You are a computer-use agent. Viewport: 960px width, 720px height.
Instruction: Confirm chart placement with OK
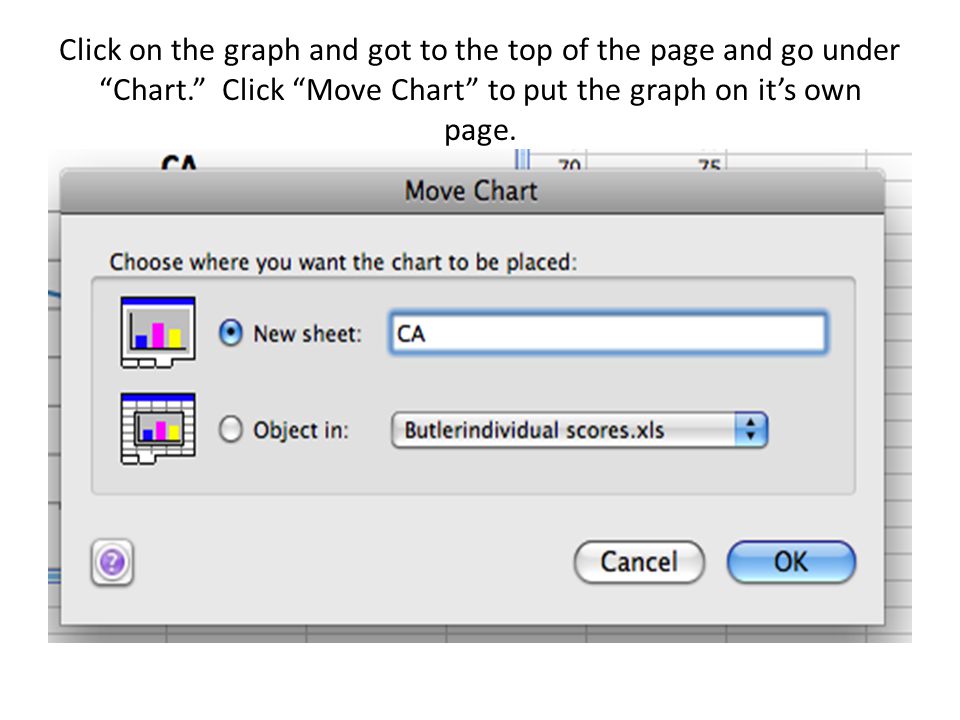791,562
